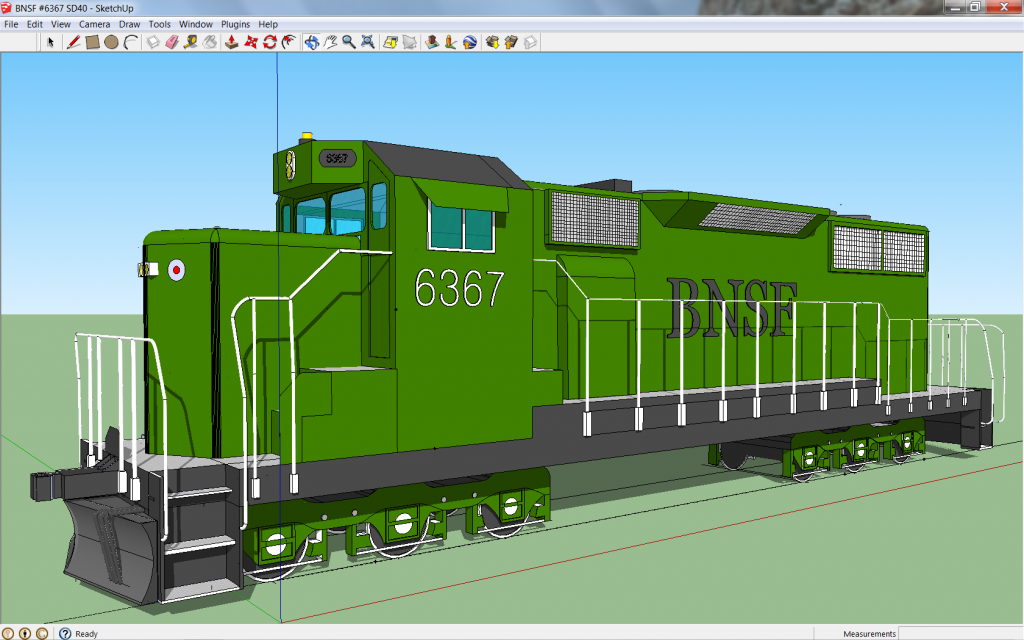Open the Instructor help question-mark icon
Viewport: 1024px width, 640px height.
coord(65,633)
